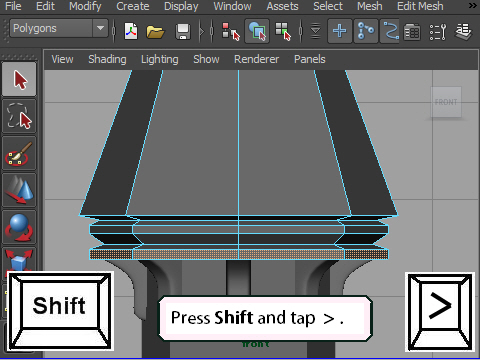The image size is (480, 360).
Task: Open the Edit menu
Action: tap(45, 6)
